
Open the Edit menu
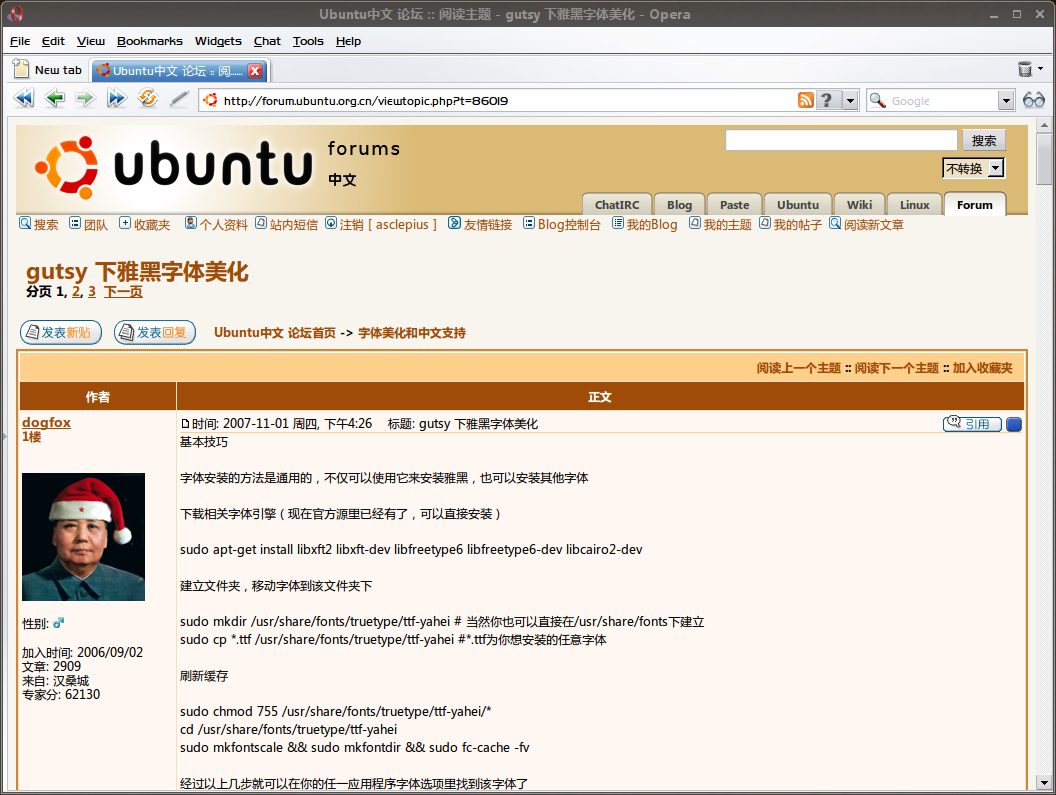click(x=53, y=41)
